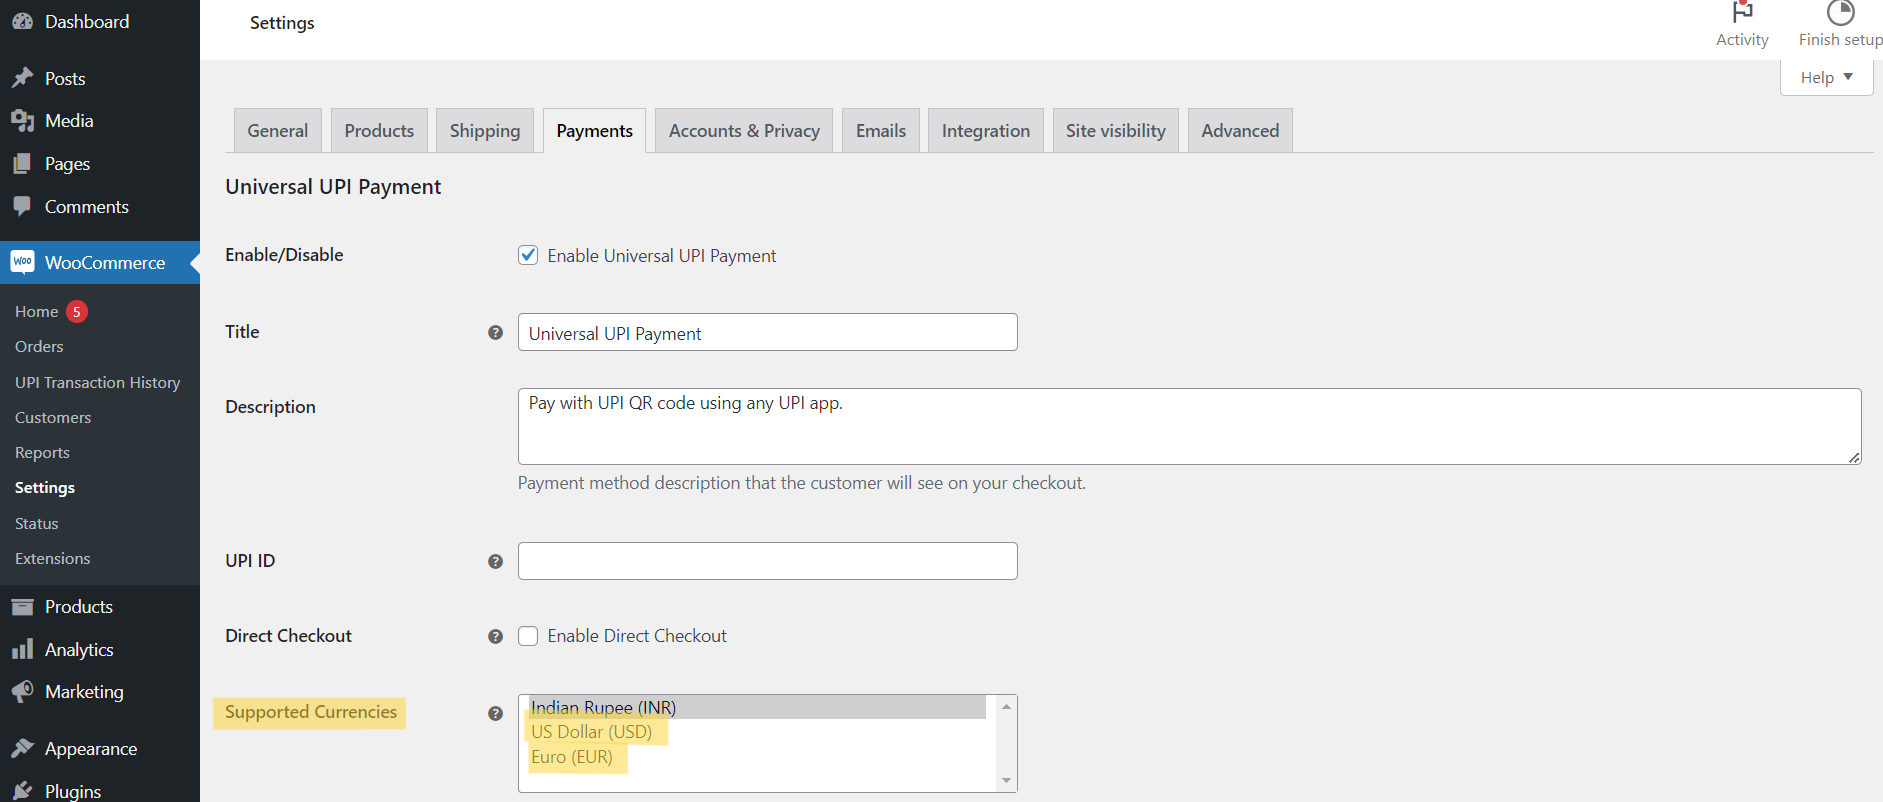Switch to the Products settings tab
The image size is (1883, 802).
(x=379, y=131)
